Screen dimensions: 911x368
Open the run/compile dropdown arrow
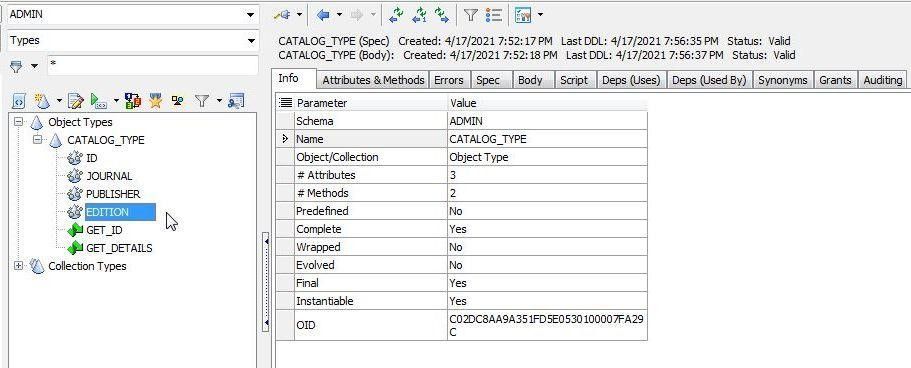point(116,102)
